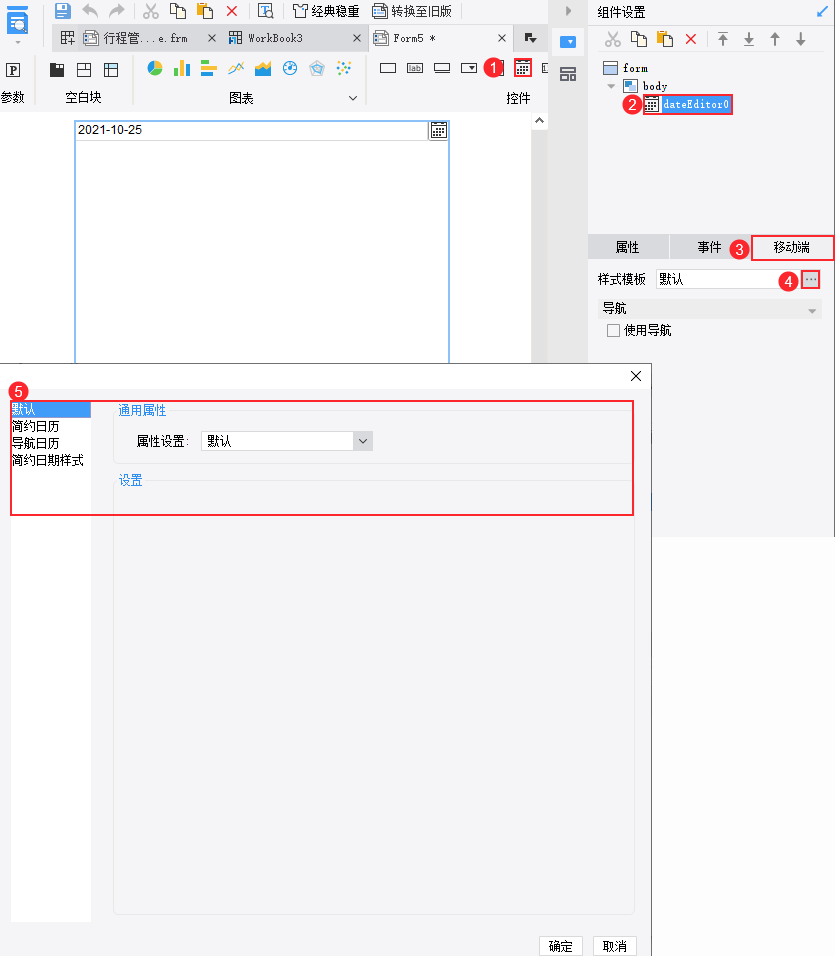Screen dimensions: 835x956
Task: Click the date editor widget icon
Action: pyautogui.click(x=522, y=68)
